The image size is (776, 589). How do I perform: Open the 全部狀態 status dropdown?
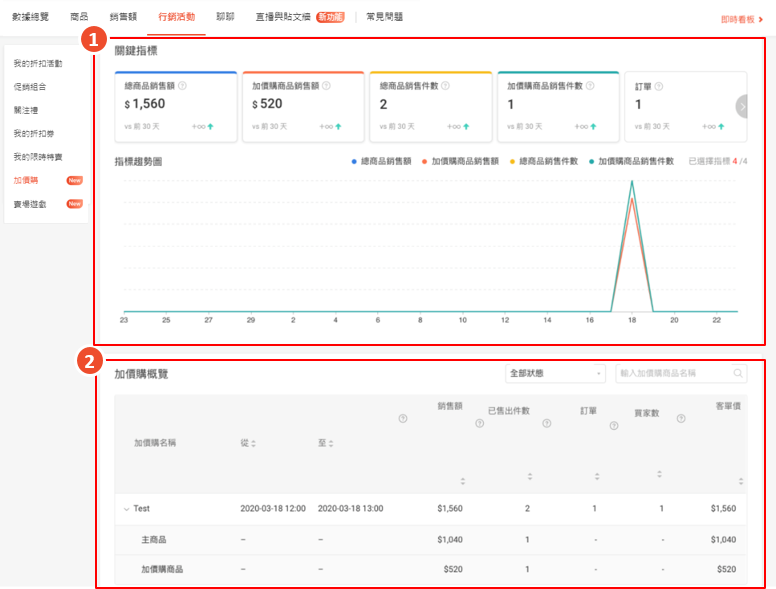point(556,373)
